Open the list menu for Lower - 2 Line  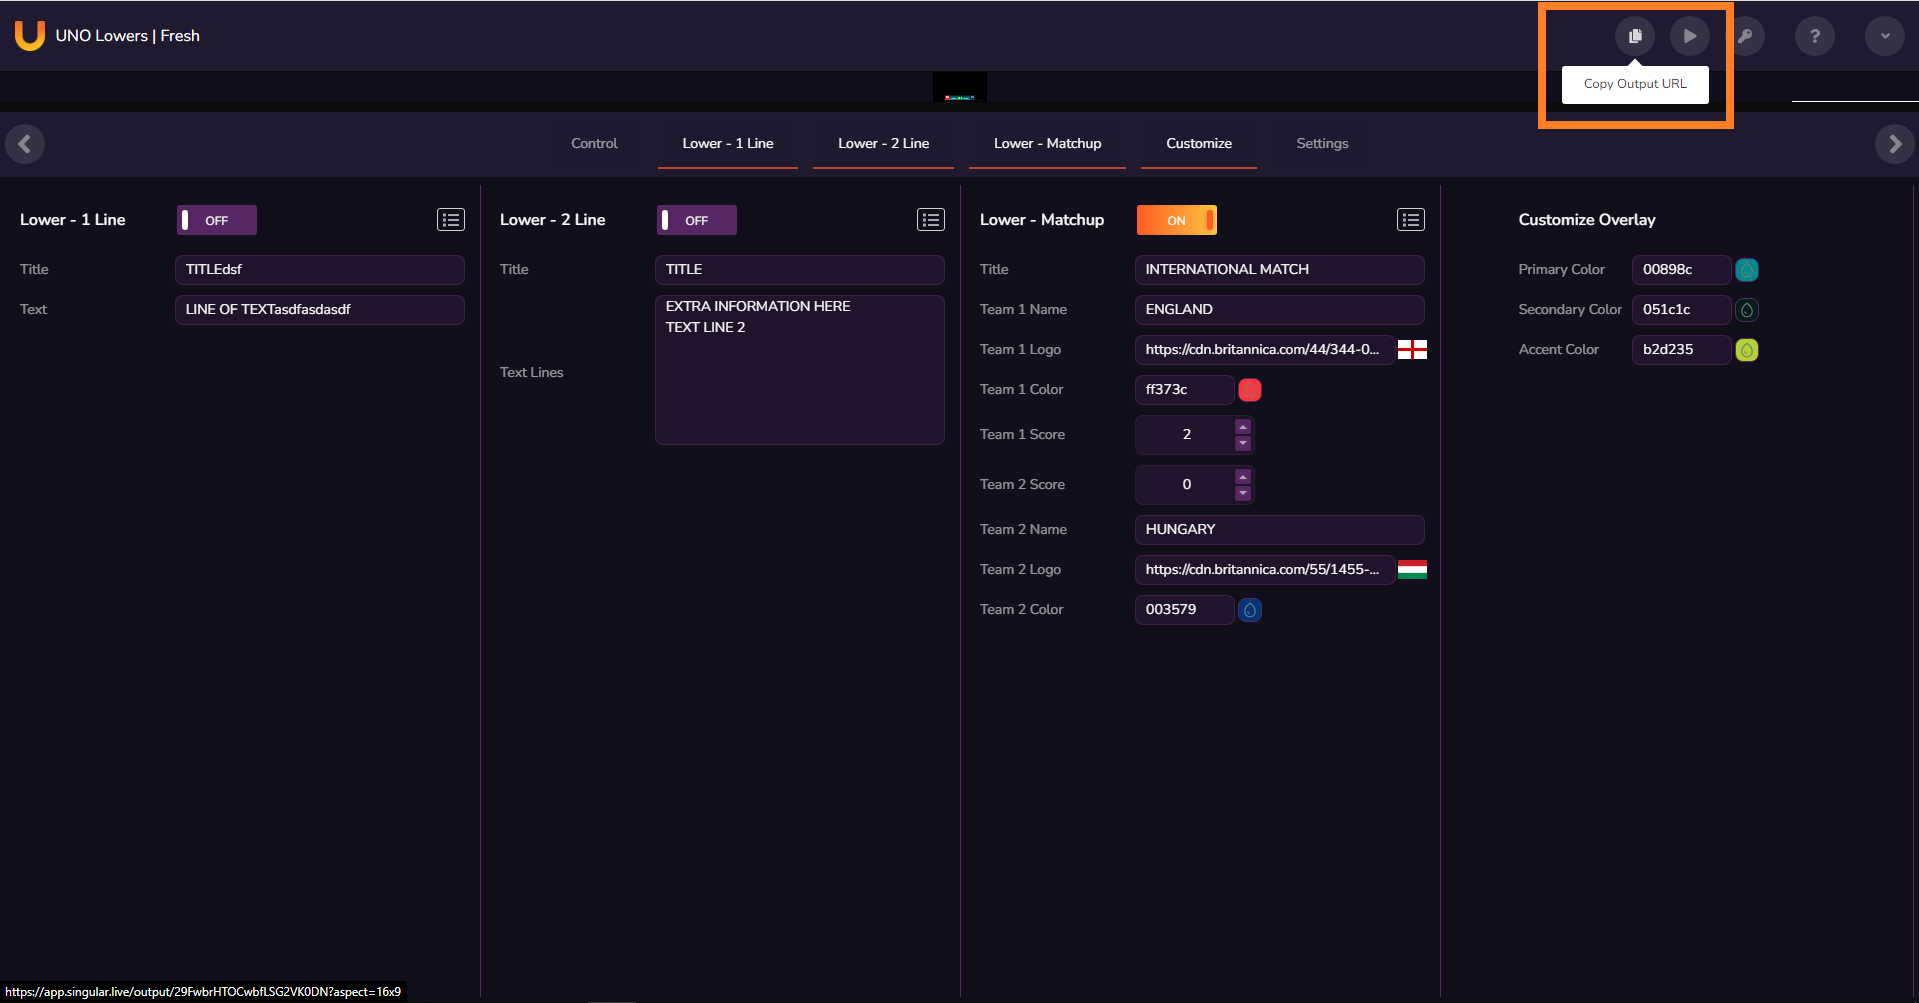[x=930, y=220]
